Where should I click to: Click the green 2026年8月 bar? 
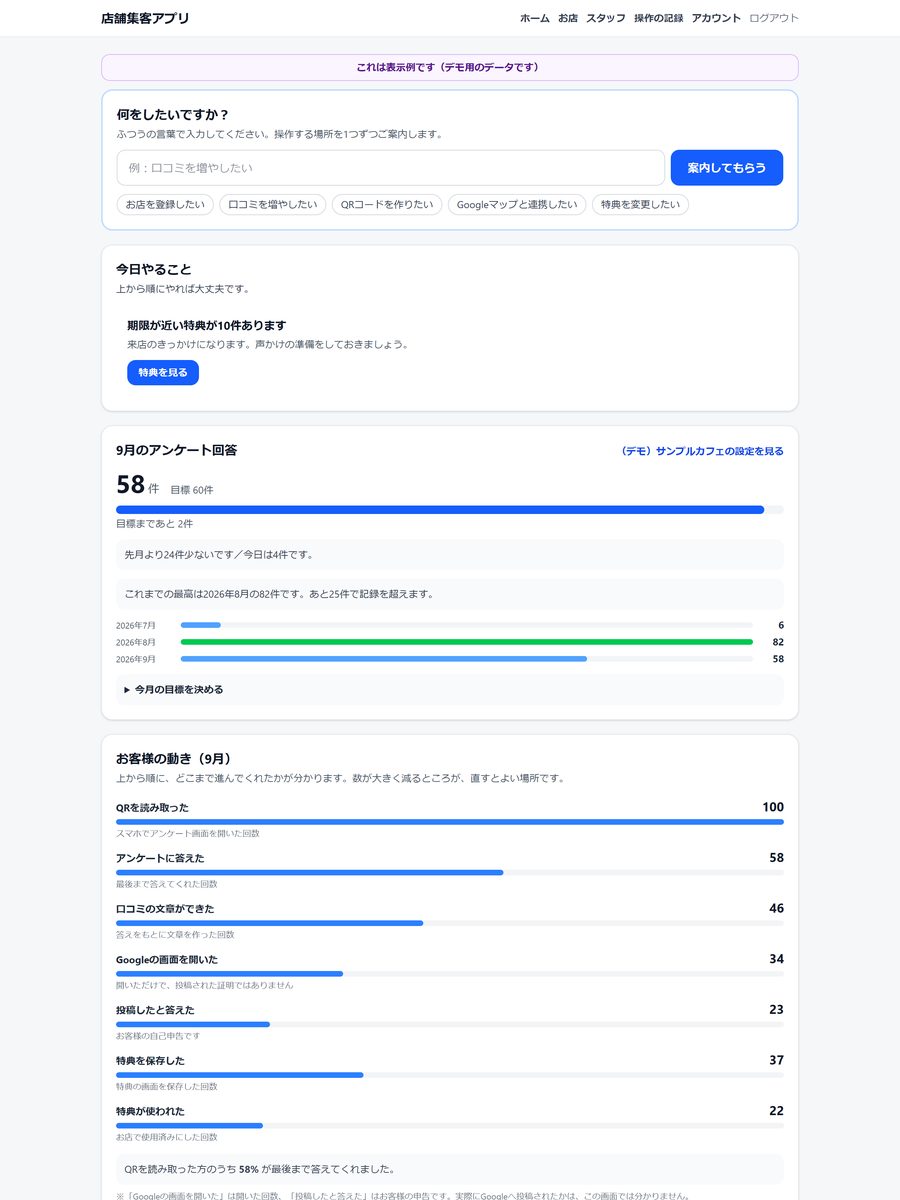click(x=467, y=642)
